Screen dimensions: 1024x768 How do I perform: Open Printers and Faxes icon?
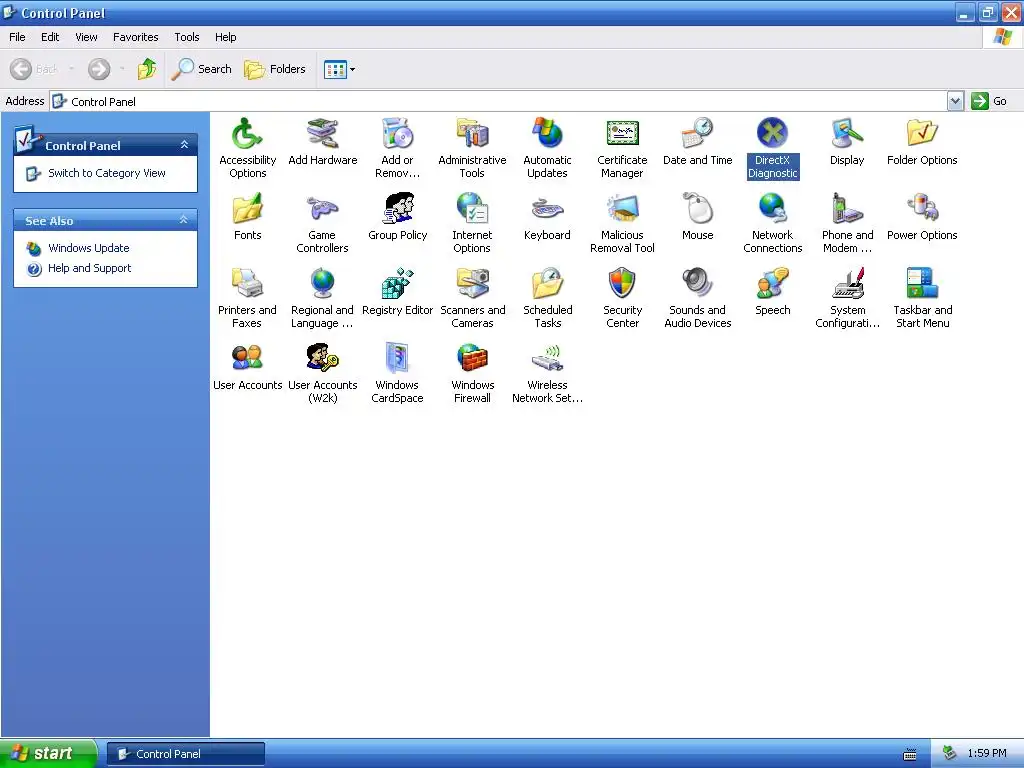click(247, 284)
